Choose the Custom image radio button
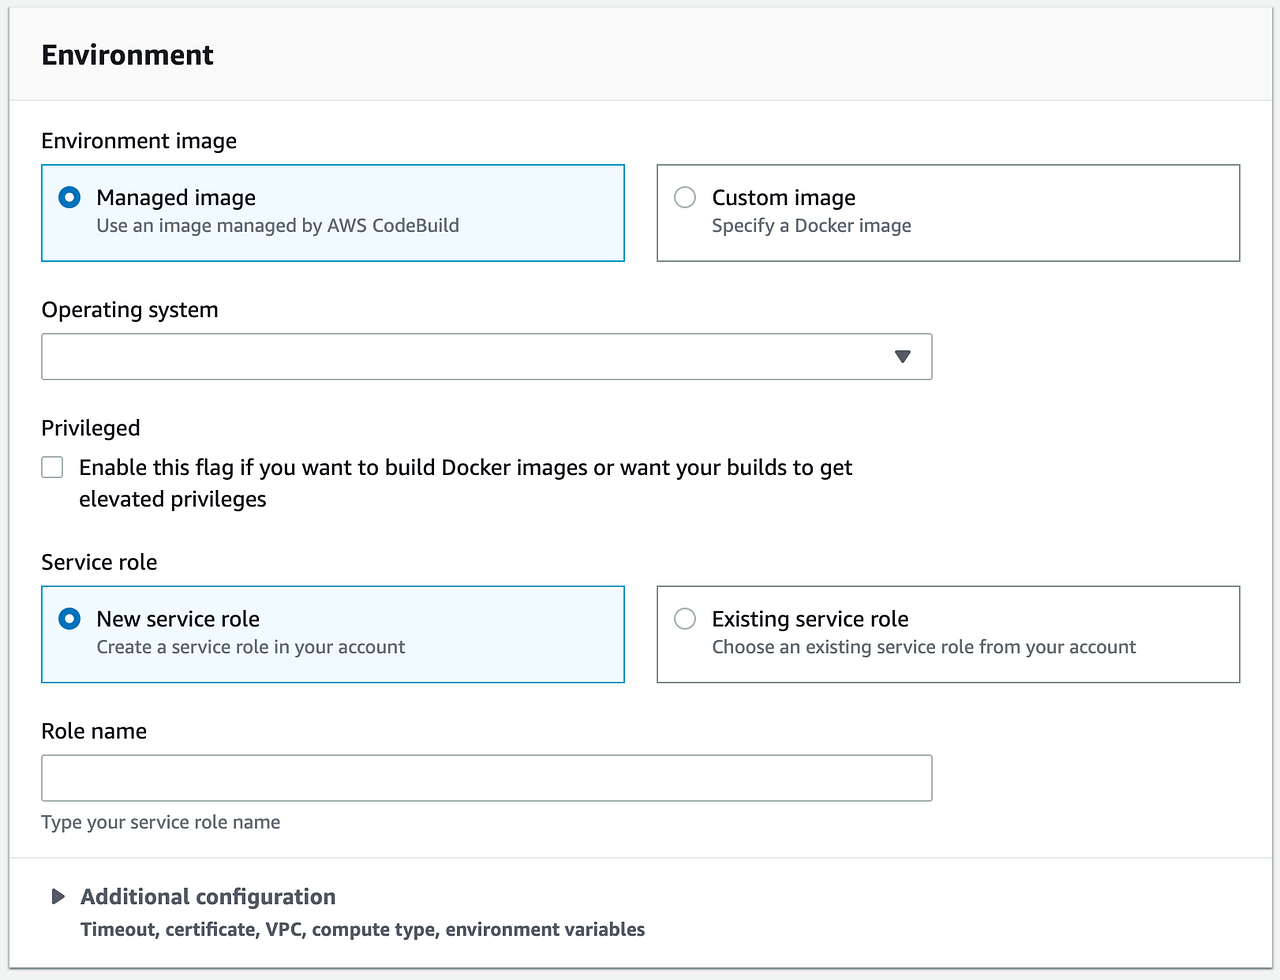Screen dimensions: 1280x980 (x=685, y=197)
